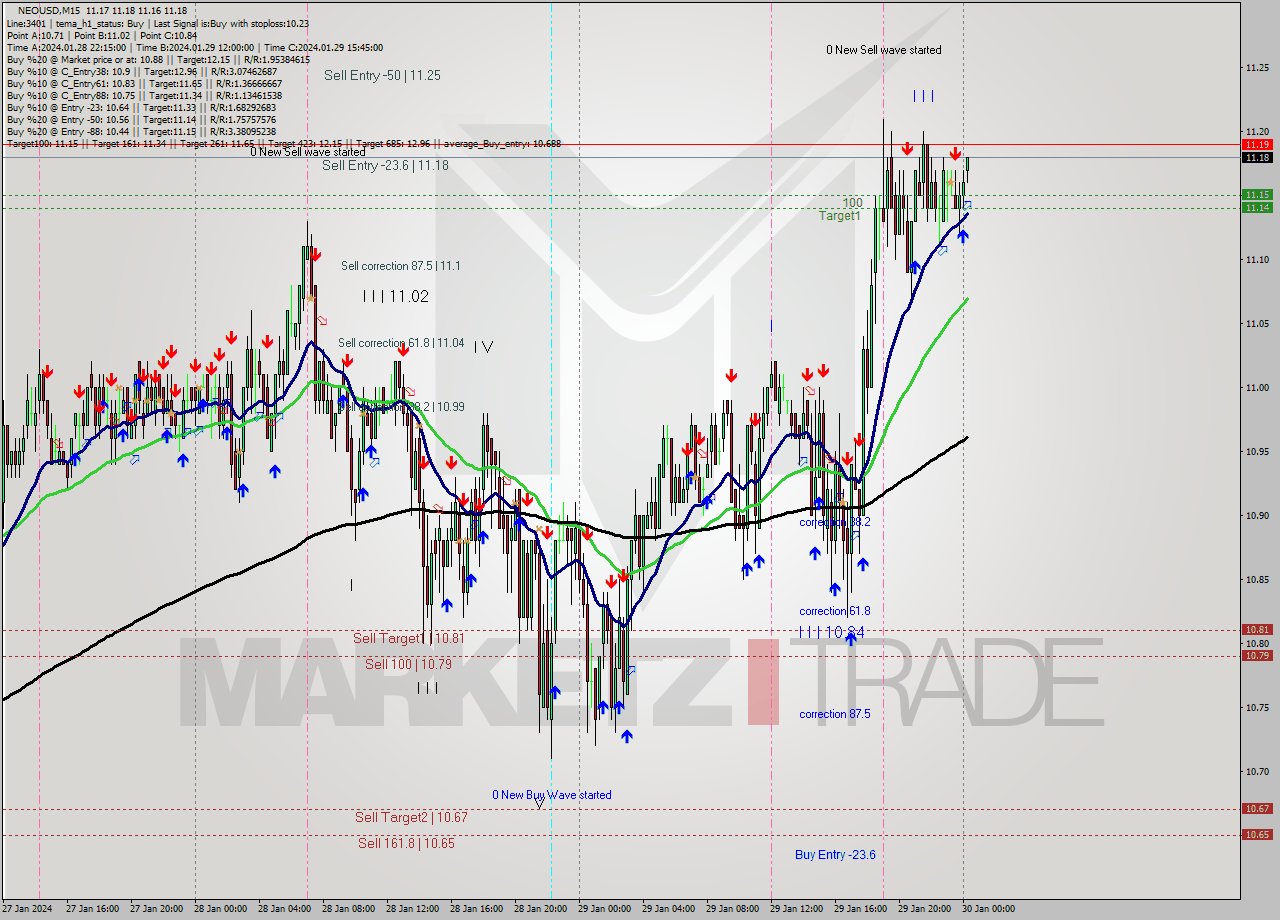Select the 'Buy %10 @ Entry -23: 10.64' row
Image resolution: width=1280 pixels, height=920 pixels.
141,107
